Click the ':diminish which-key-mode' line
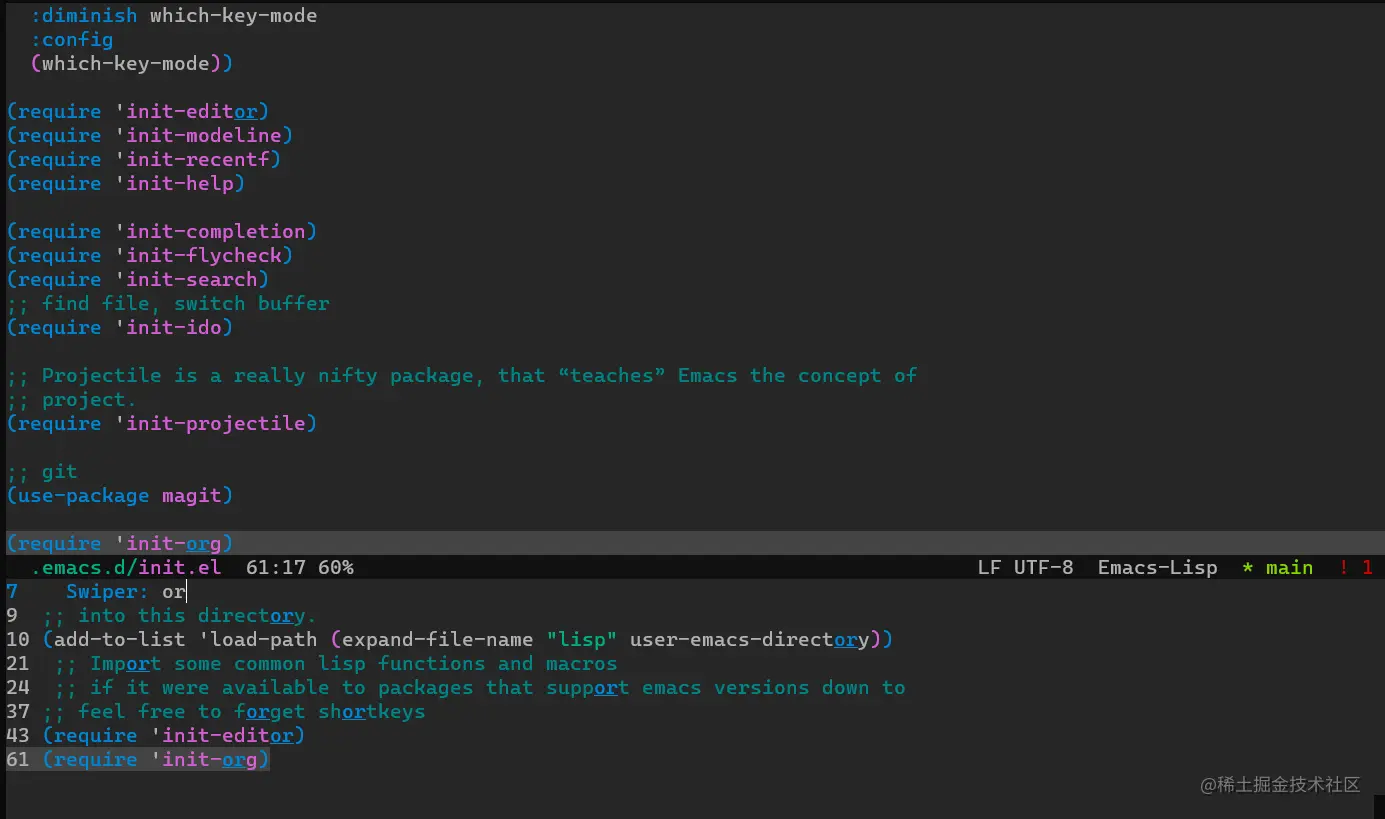Screen dimensions: 1385x819 pyautogui.click(x=174, y=15)
